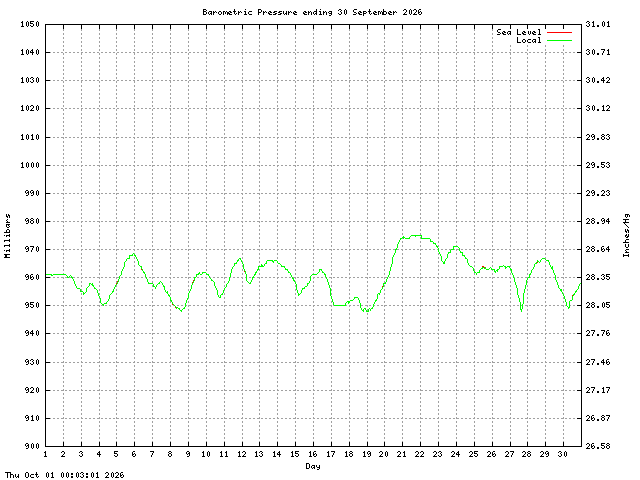Image resolution: width=640 pixels, height=480 pixels.
Task: Click the 30.12 inches/Hg axis label
Action: pos(598,108)
